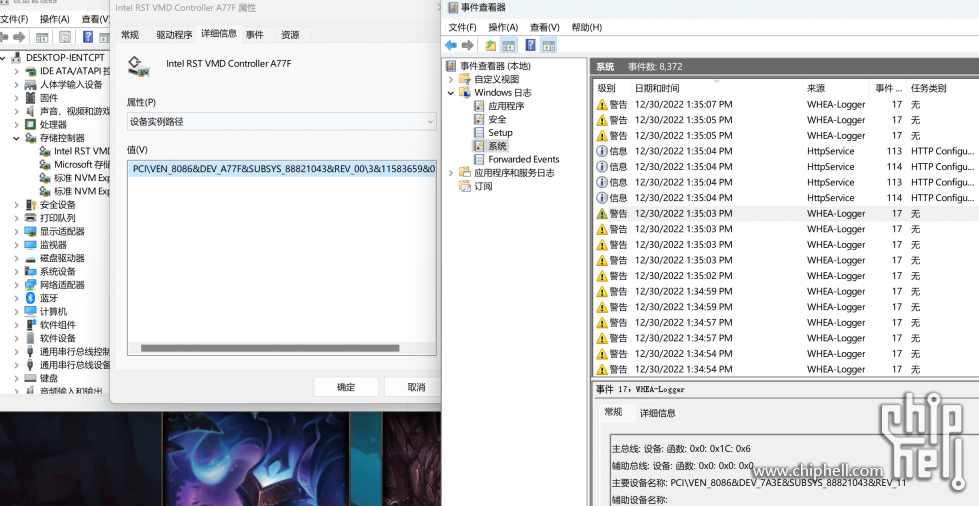Click the 固件 firmware icon in Device Manager
Image resolution: width=979 pixels, height=506 pixels.
30,97
